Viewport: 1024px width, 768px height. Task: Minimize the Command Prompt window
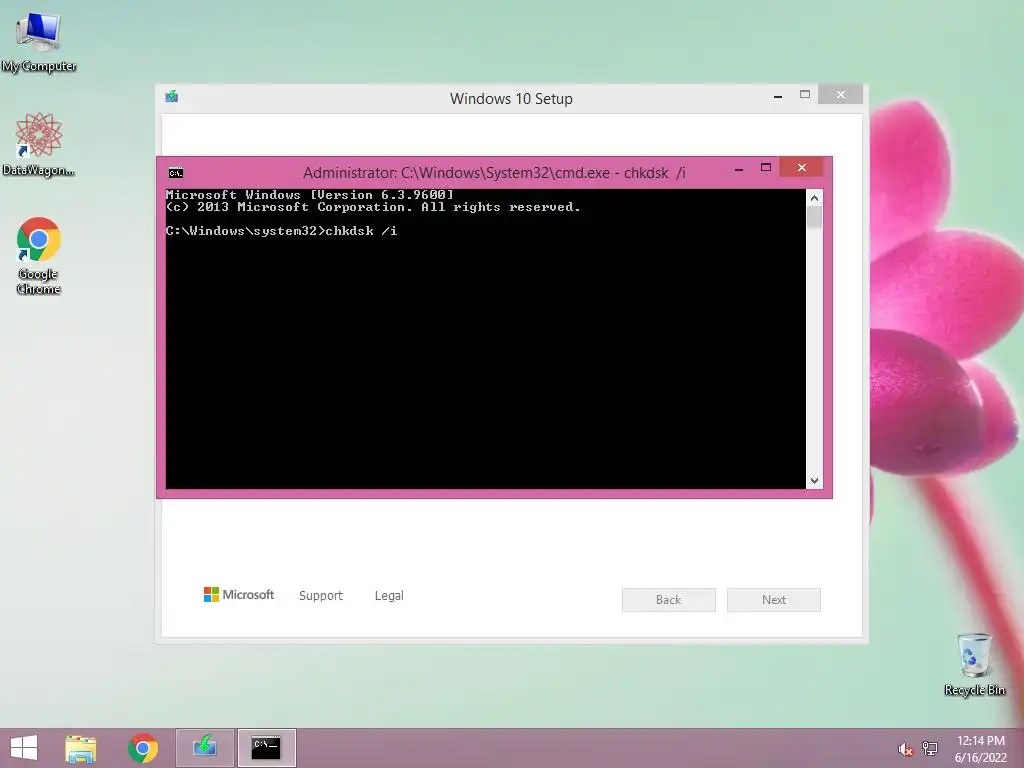tap(739, 169)
